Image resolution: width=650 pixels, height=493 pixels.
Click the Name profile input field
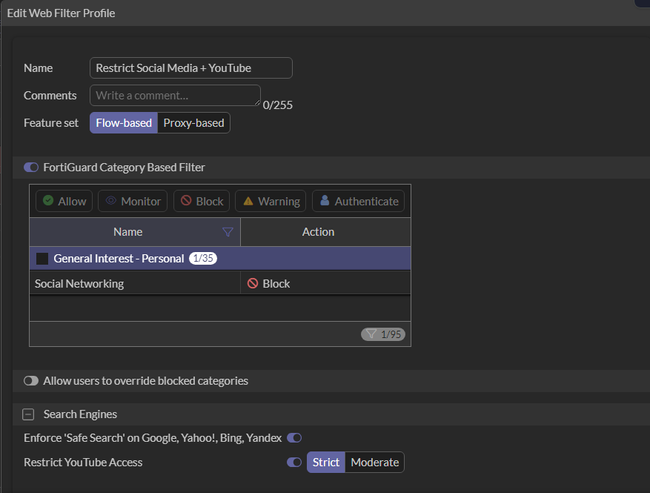tap(191, 68)
